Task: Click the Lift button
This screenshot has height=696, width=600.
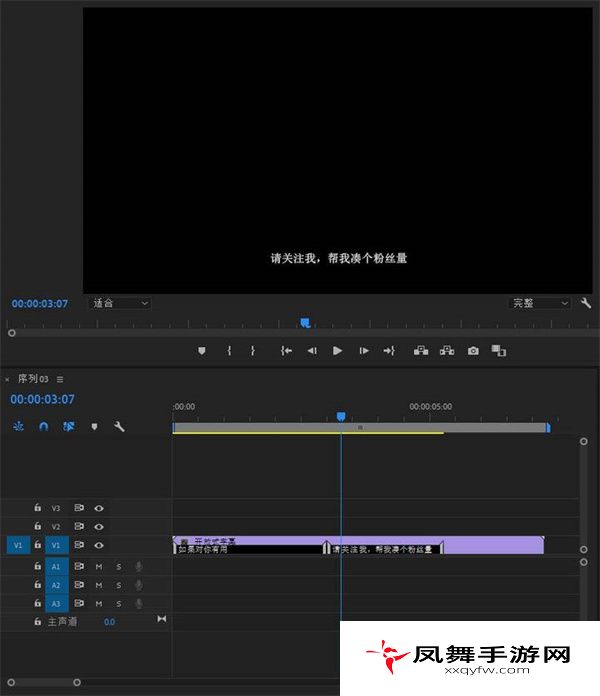Action: click(421, 351)
